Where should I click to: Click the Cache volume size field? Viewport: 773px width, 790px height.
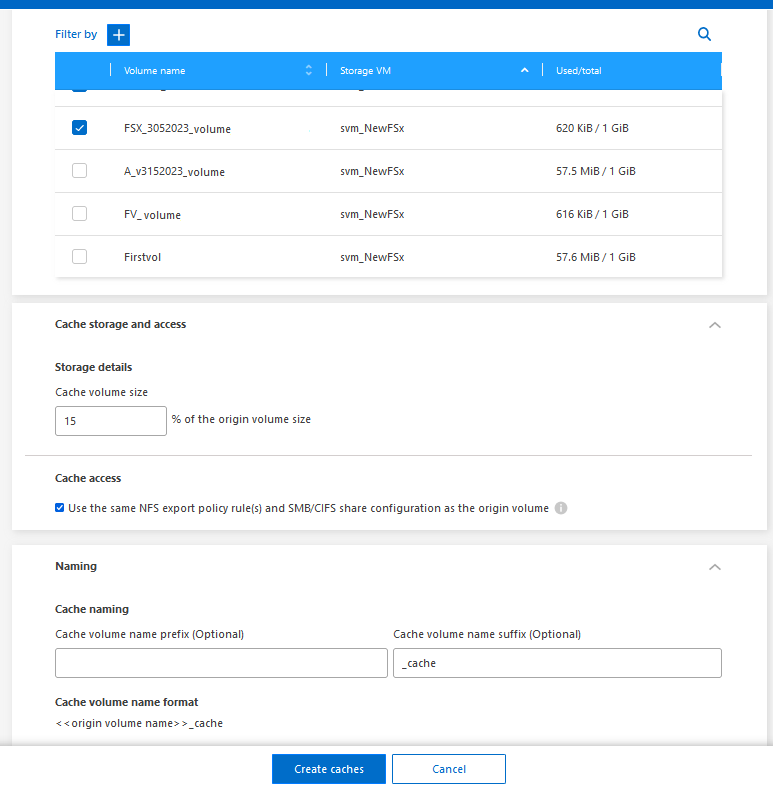110,421
